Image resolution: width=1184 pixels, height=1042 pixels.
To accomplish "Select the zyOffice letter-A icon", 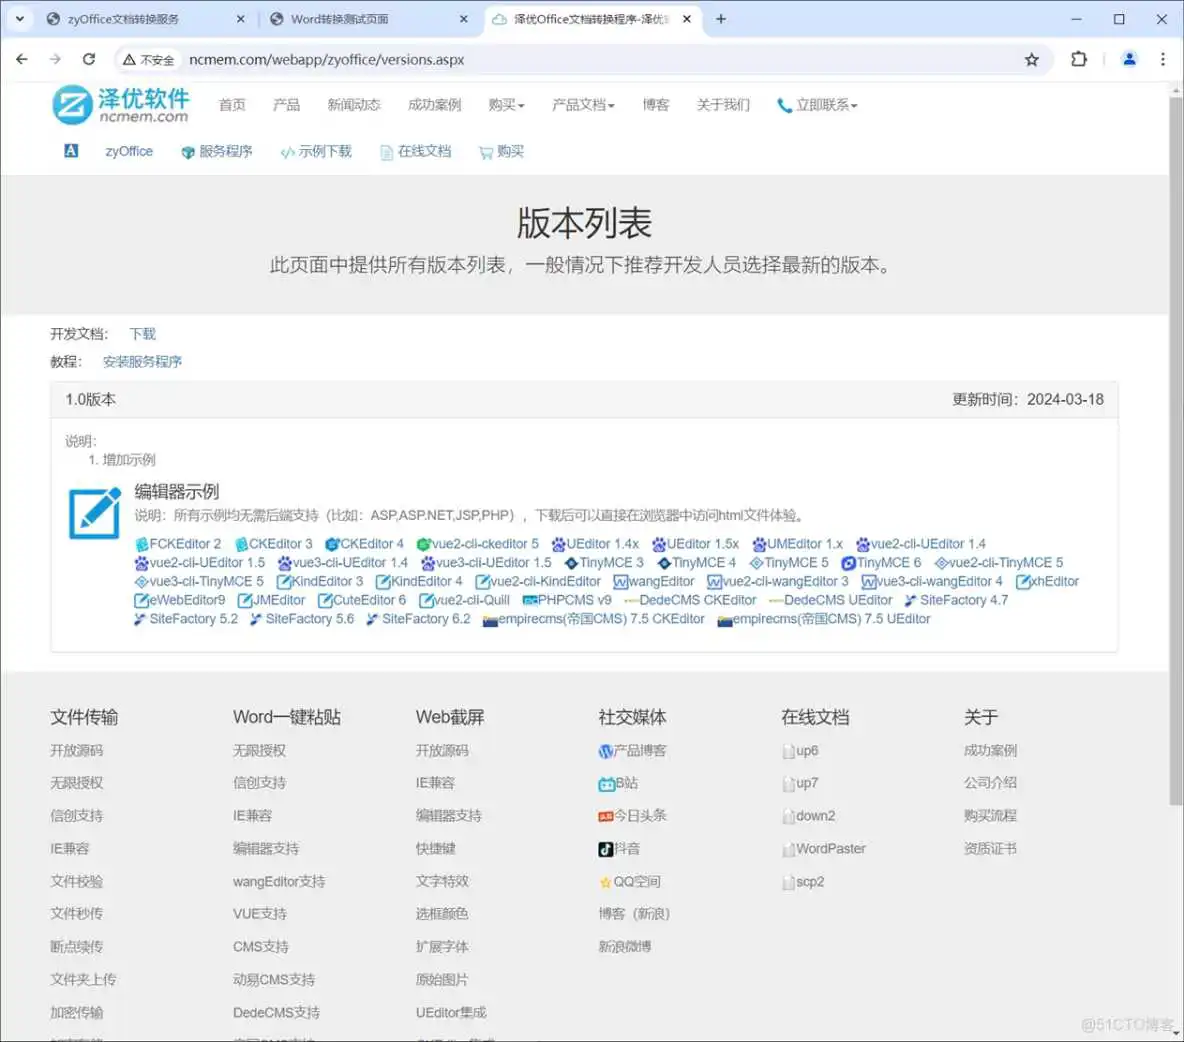I will click(70, 150).
